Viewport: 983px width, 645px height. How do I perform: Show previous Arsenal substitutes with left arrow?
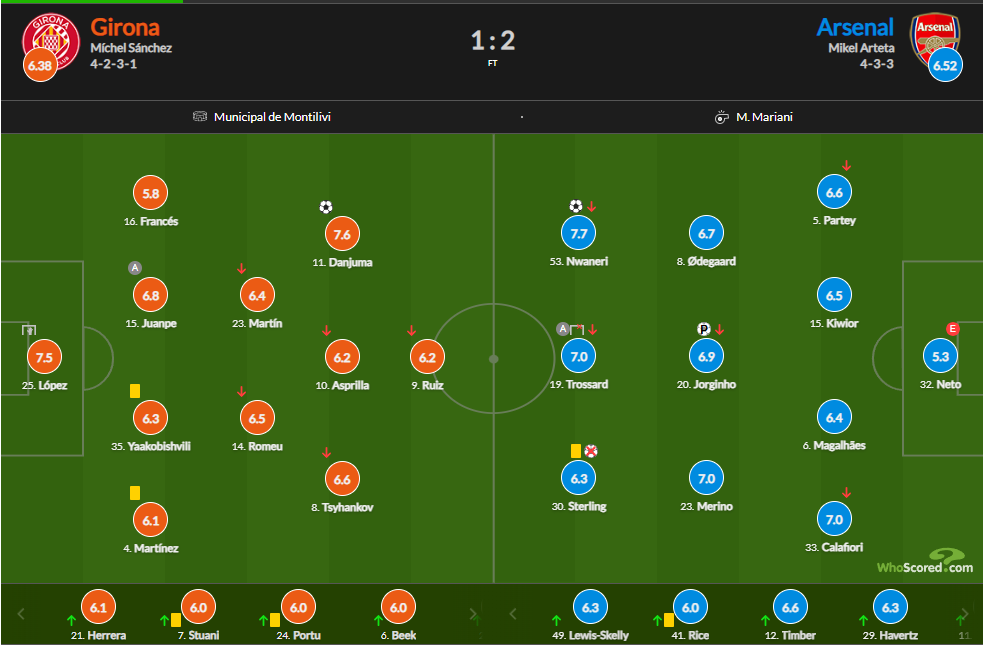pos(513,614)
